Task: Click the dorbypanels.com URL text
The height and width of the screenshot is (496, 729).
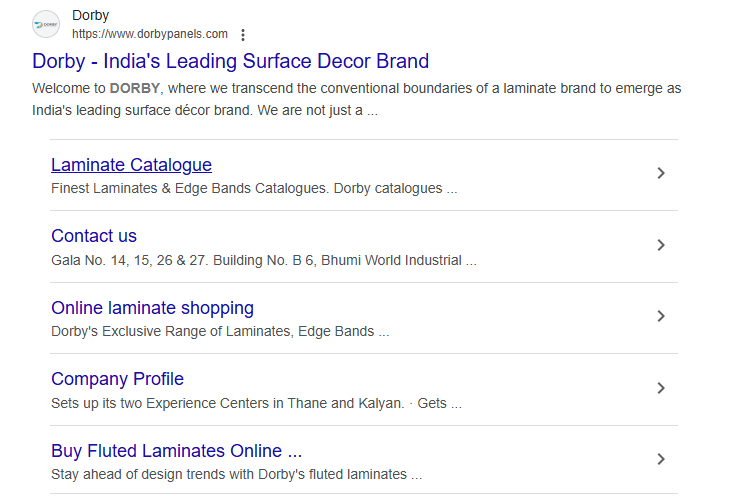Action: click(150, 34)
